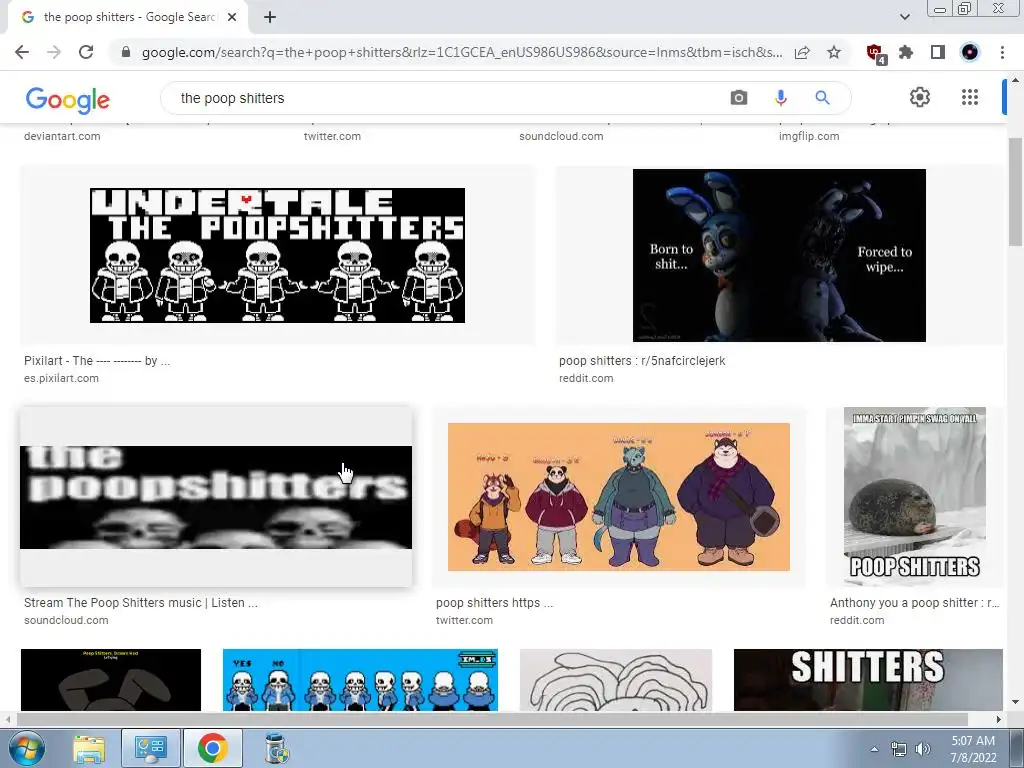The width and height of the screenshot is (1024, 768).
Task: Open 'Pixilart - The' result link
Action: click(x=97, y=360)
